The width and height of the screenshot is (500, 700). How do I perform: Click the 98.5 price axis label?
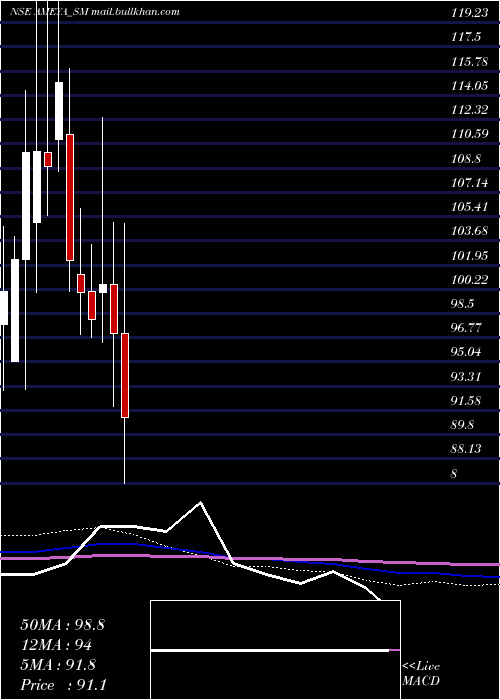pyautogui.click(x=464, y=304)
